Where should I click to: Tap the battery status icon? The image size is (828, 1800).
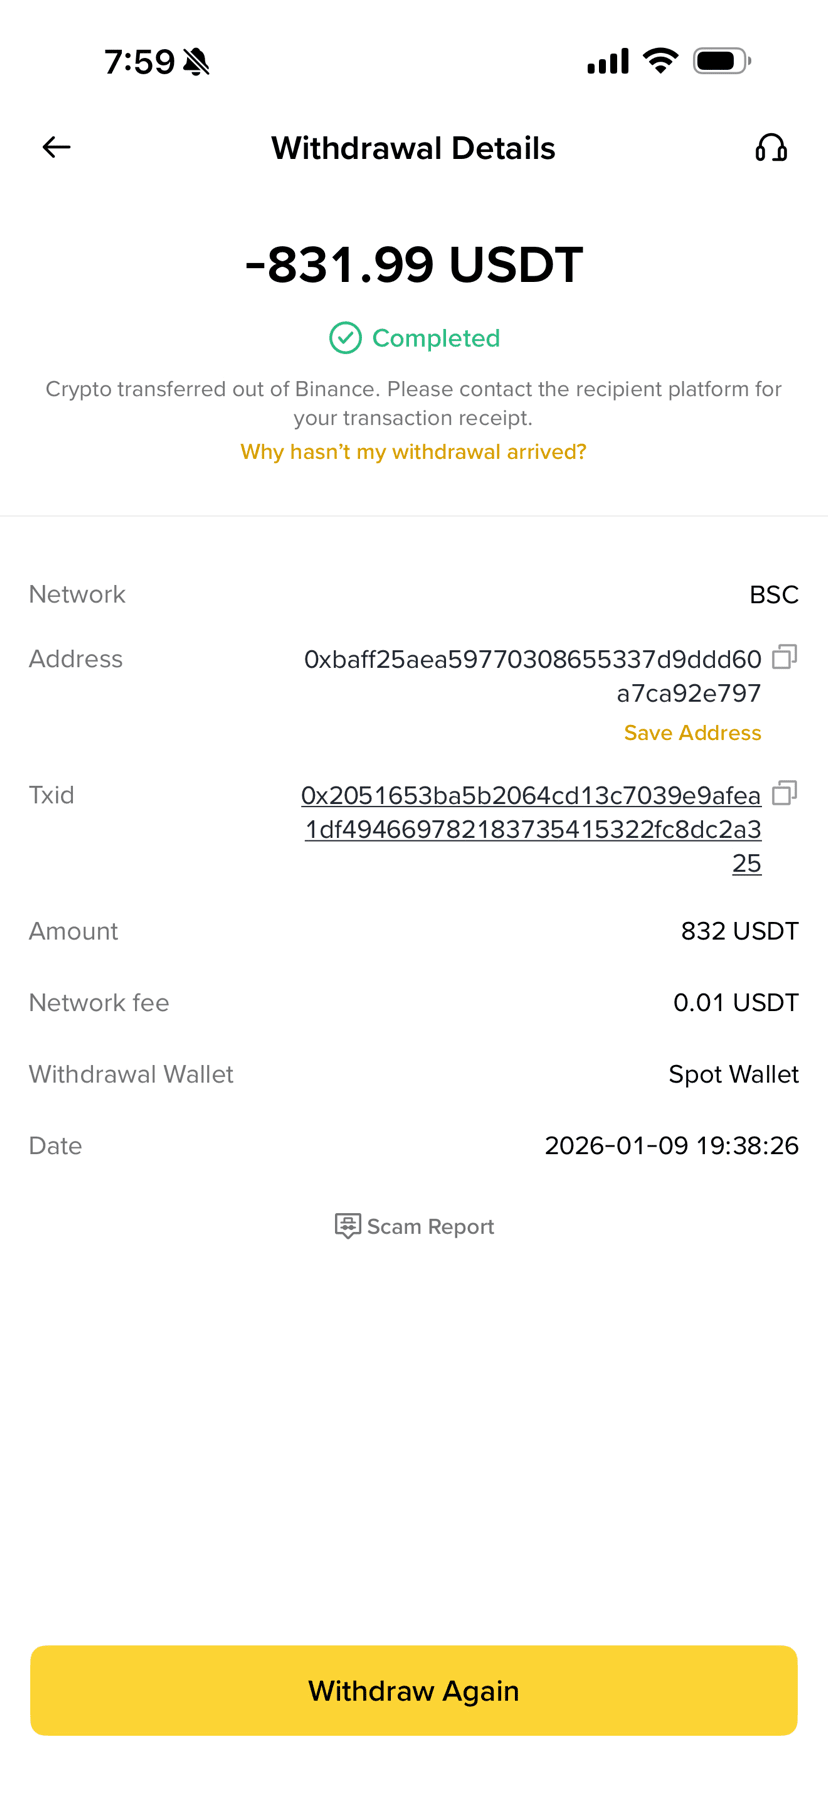pos(721,61)
